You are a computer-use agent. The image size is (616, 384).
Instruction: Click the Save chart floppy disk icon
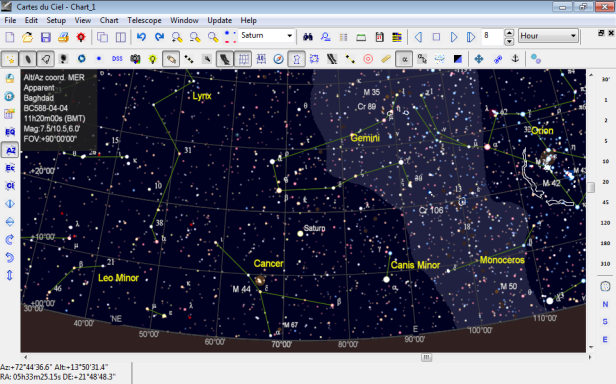click(46, 37)
